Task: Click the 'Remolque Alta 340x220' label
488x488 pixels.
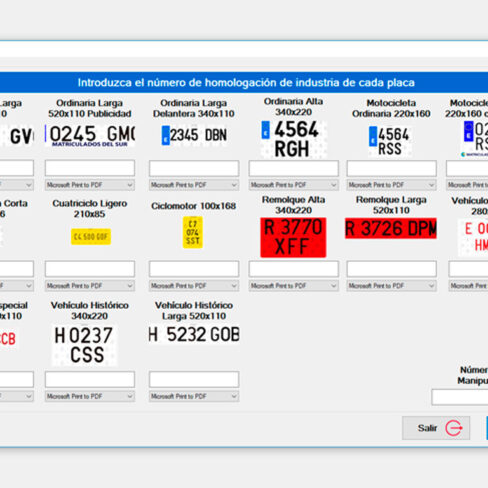Action: coord(293,205)
